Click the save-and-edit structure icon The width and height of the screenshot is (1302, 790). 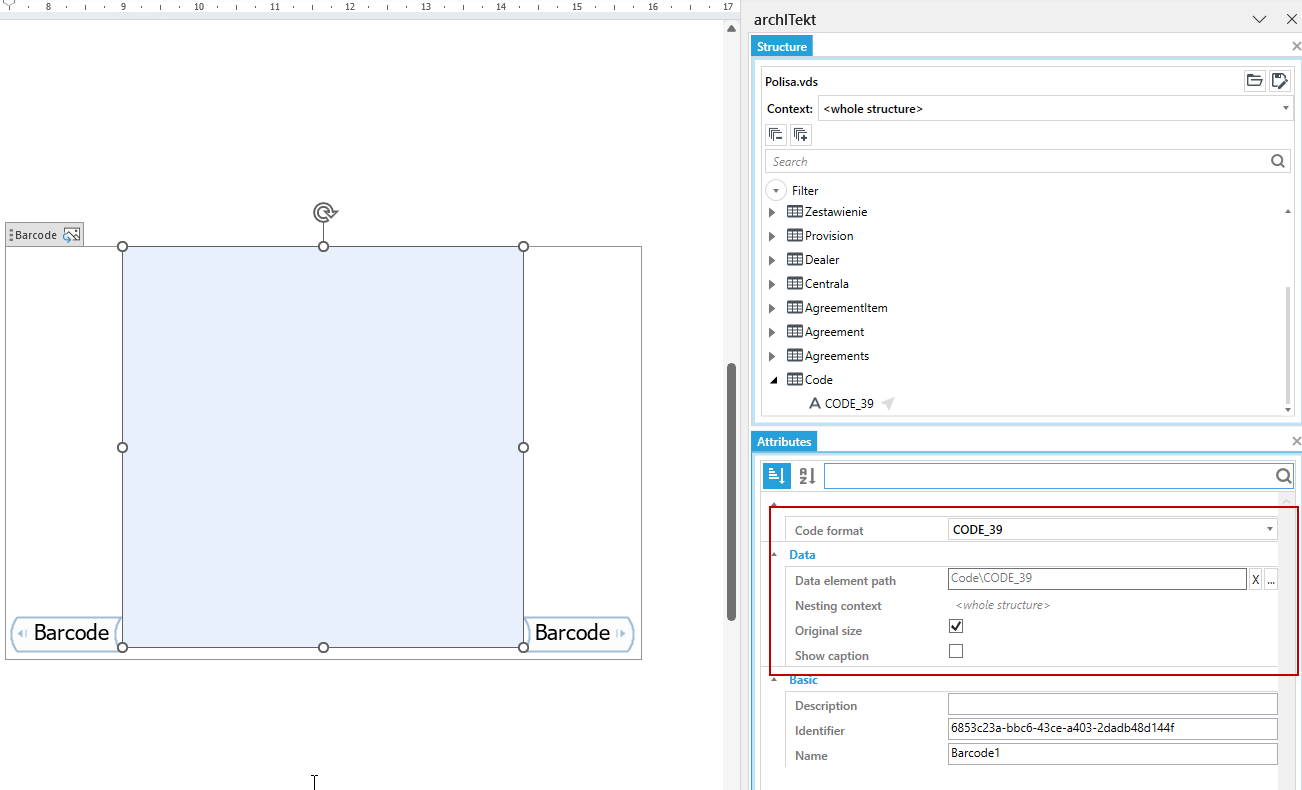(x=1279, y=81)
